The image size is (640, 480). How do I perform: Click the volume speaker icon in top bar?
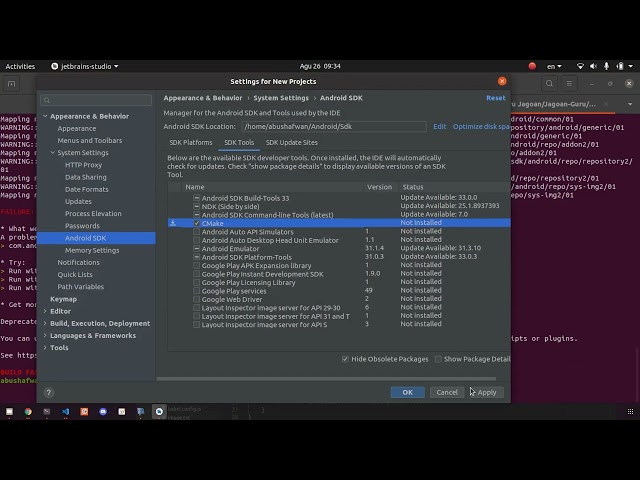pos(593,66)
